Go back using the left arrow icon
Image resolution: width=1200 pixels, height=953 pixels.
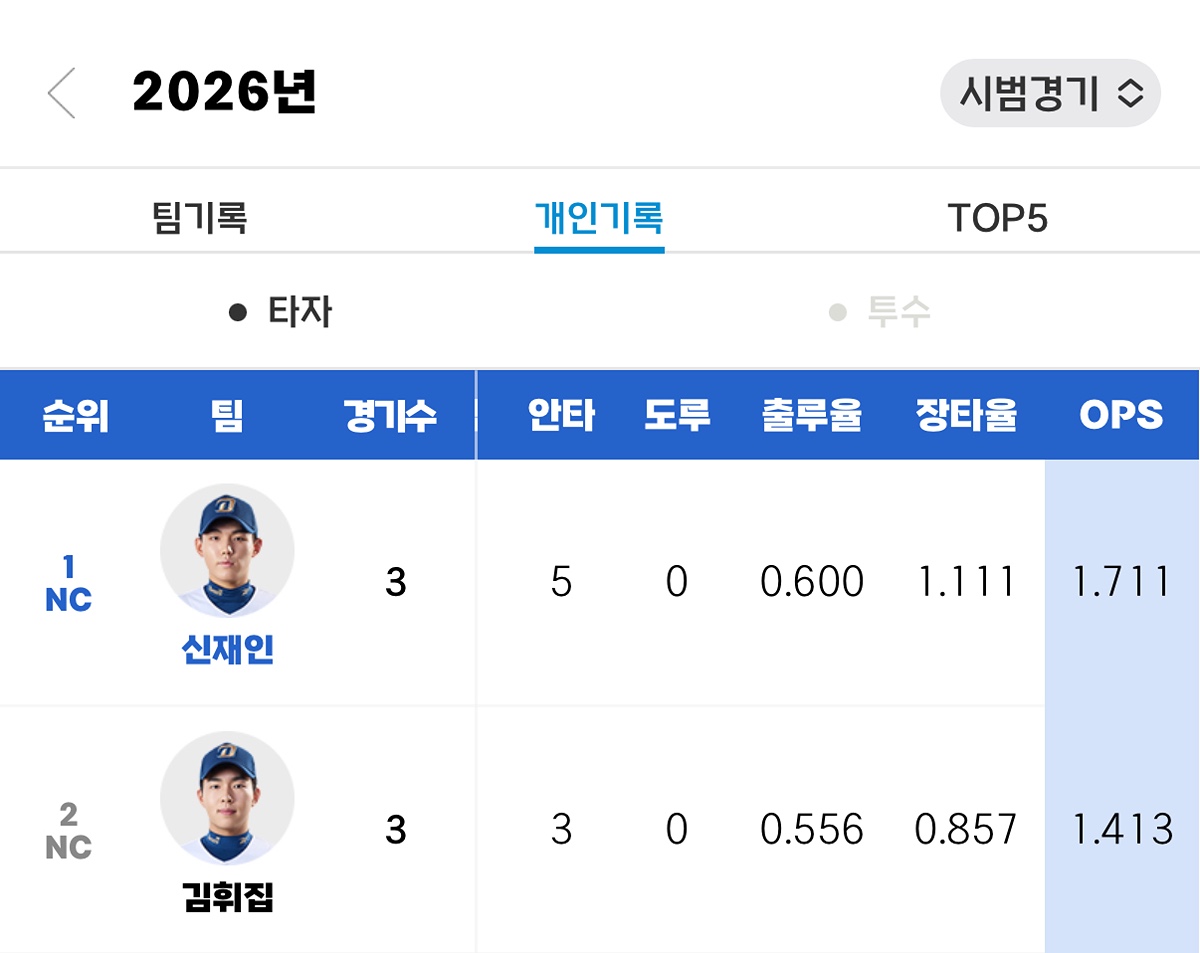pyautogui.click(x=61, y=94)
